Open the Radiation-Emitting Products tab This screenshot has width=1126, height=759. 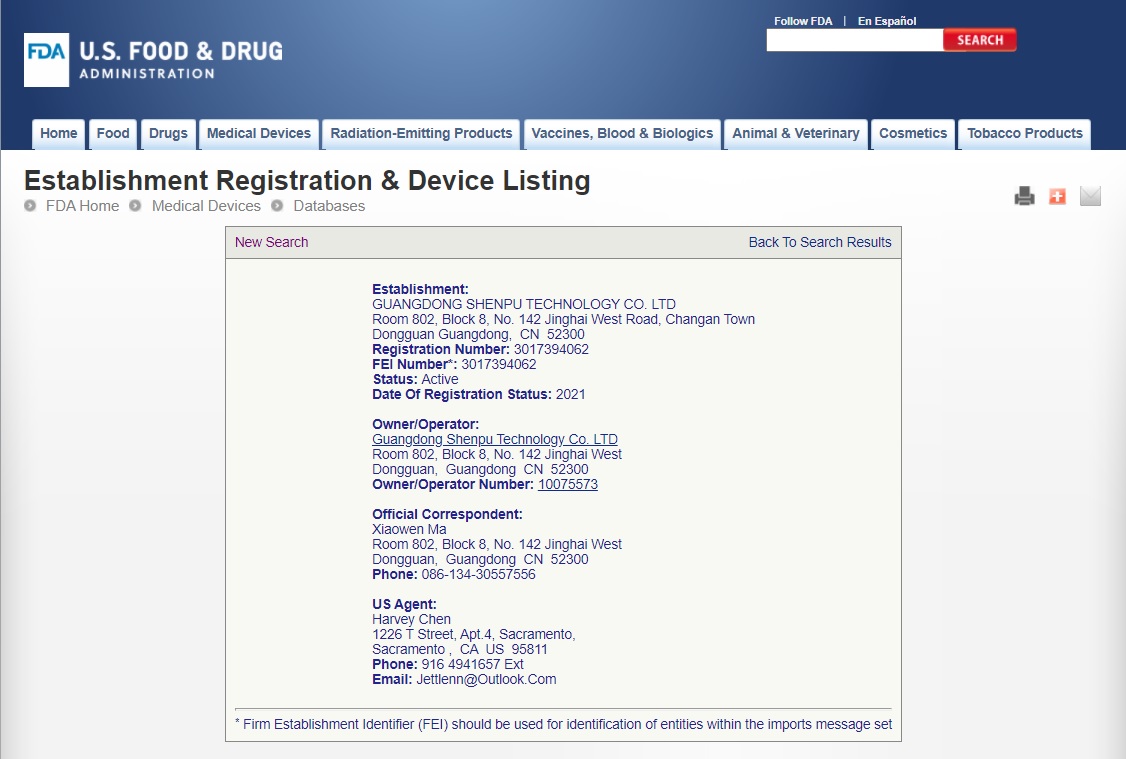click(x=421, y=134)
